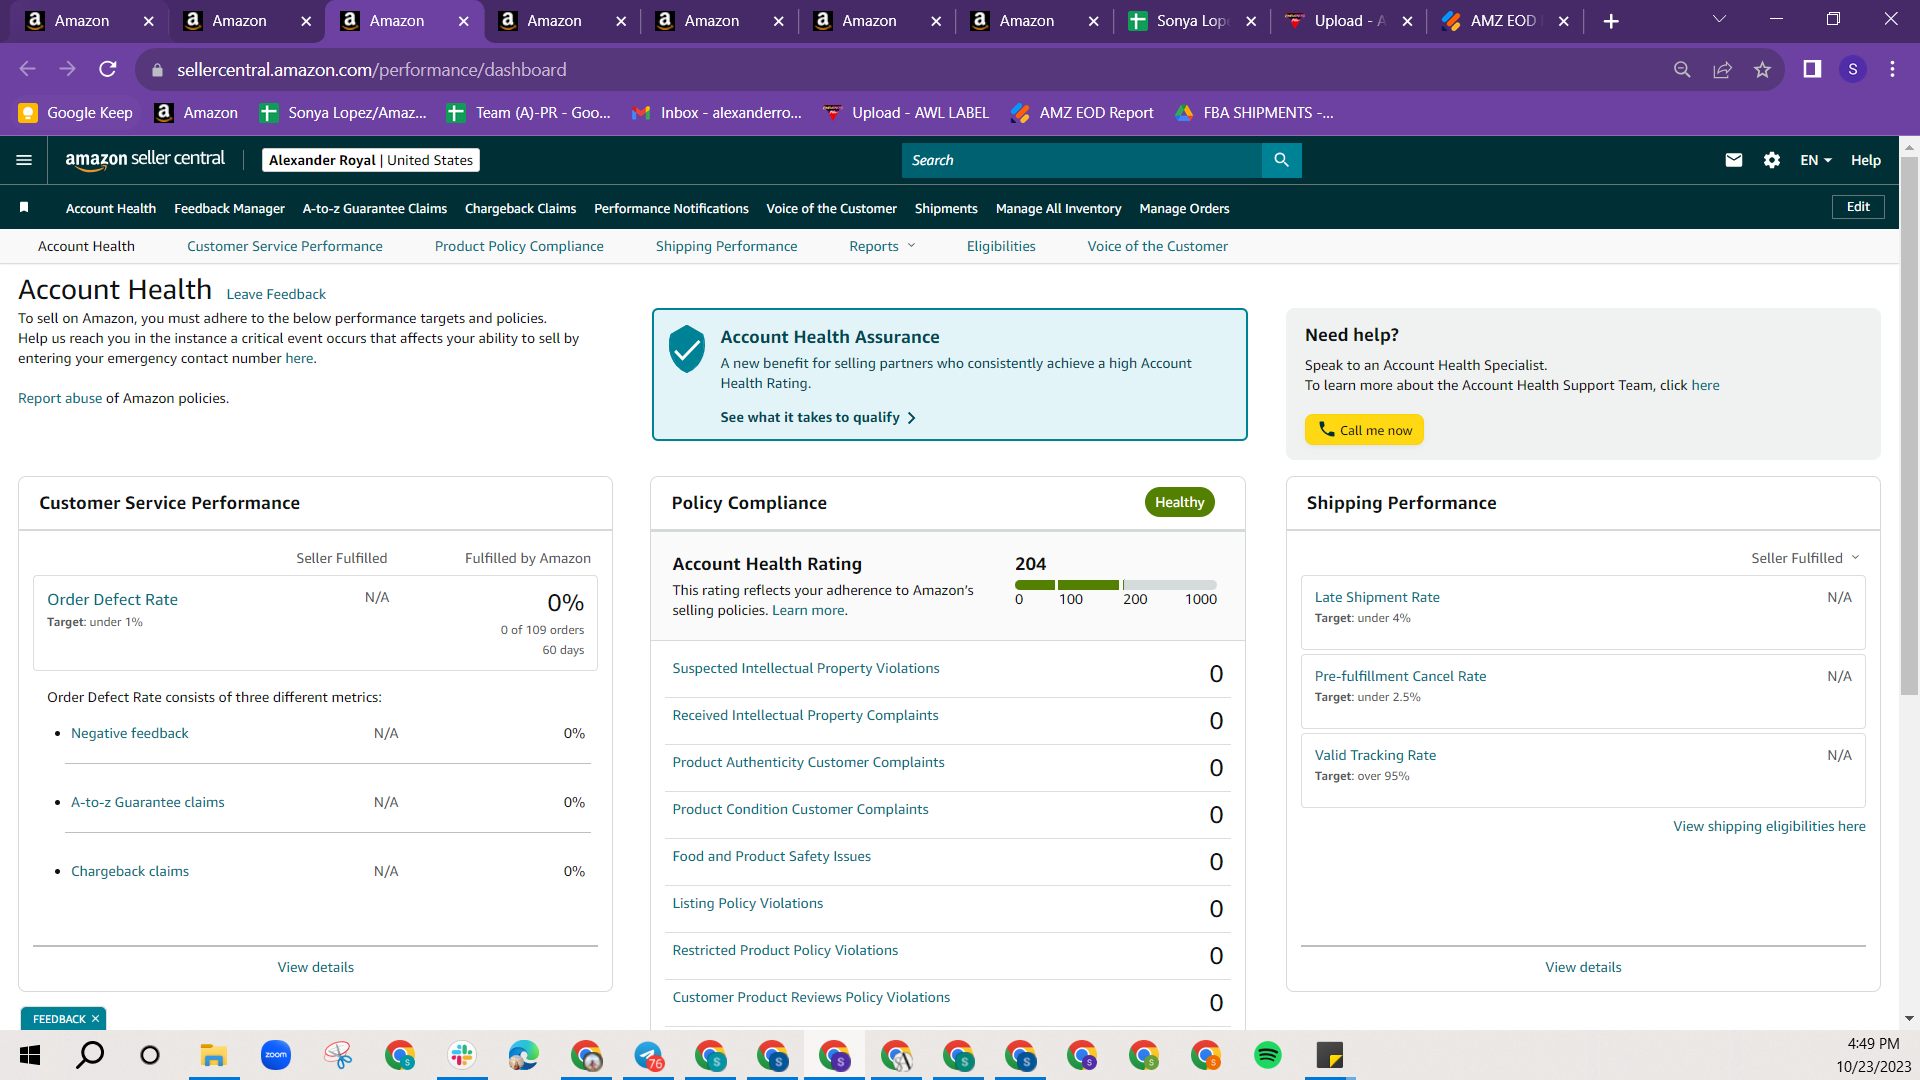Click the page vertical scrollbar

(x=1909, y=425)
